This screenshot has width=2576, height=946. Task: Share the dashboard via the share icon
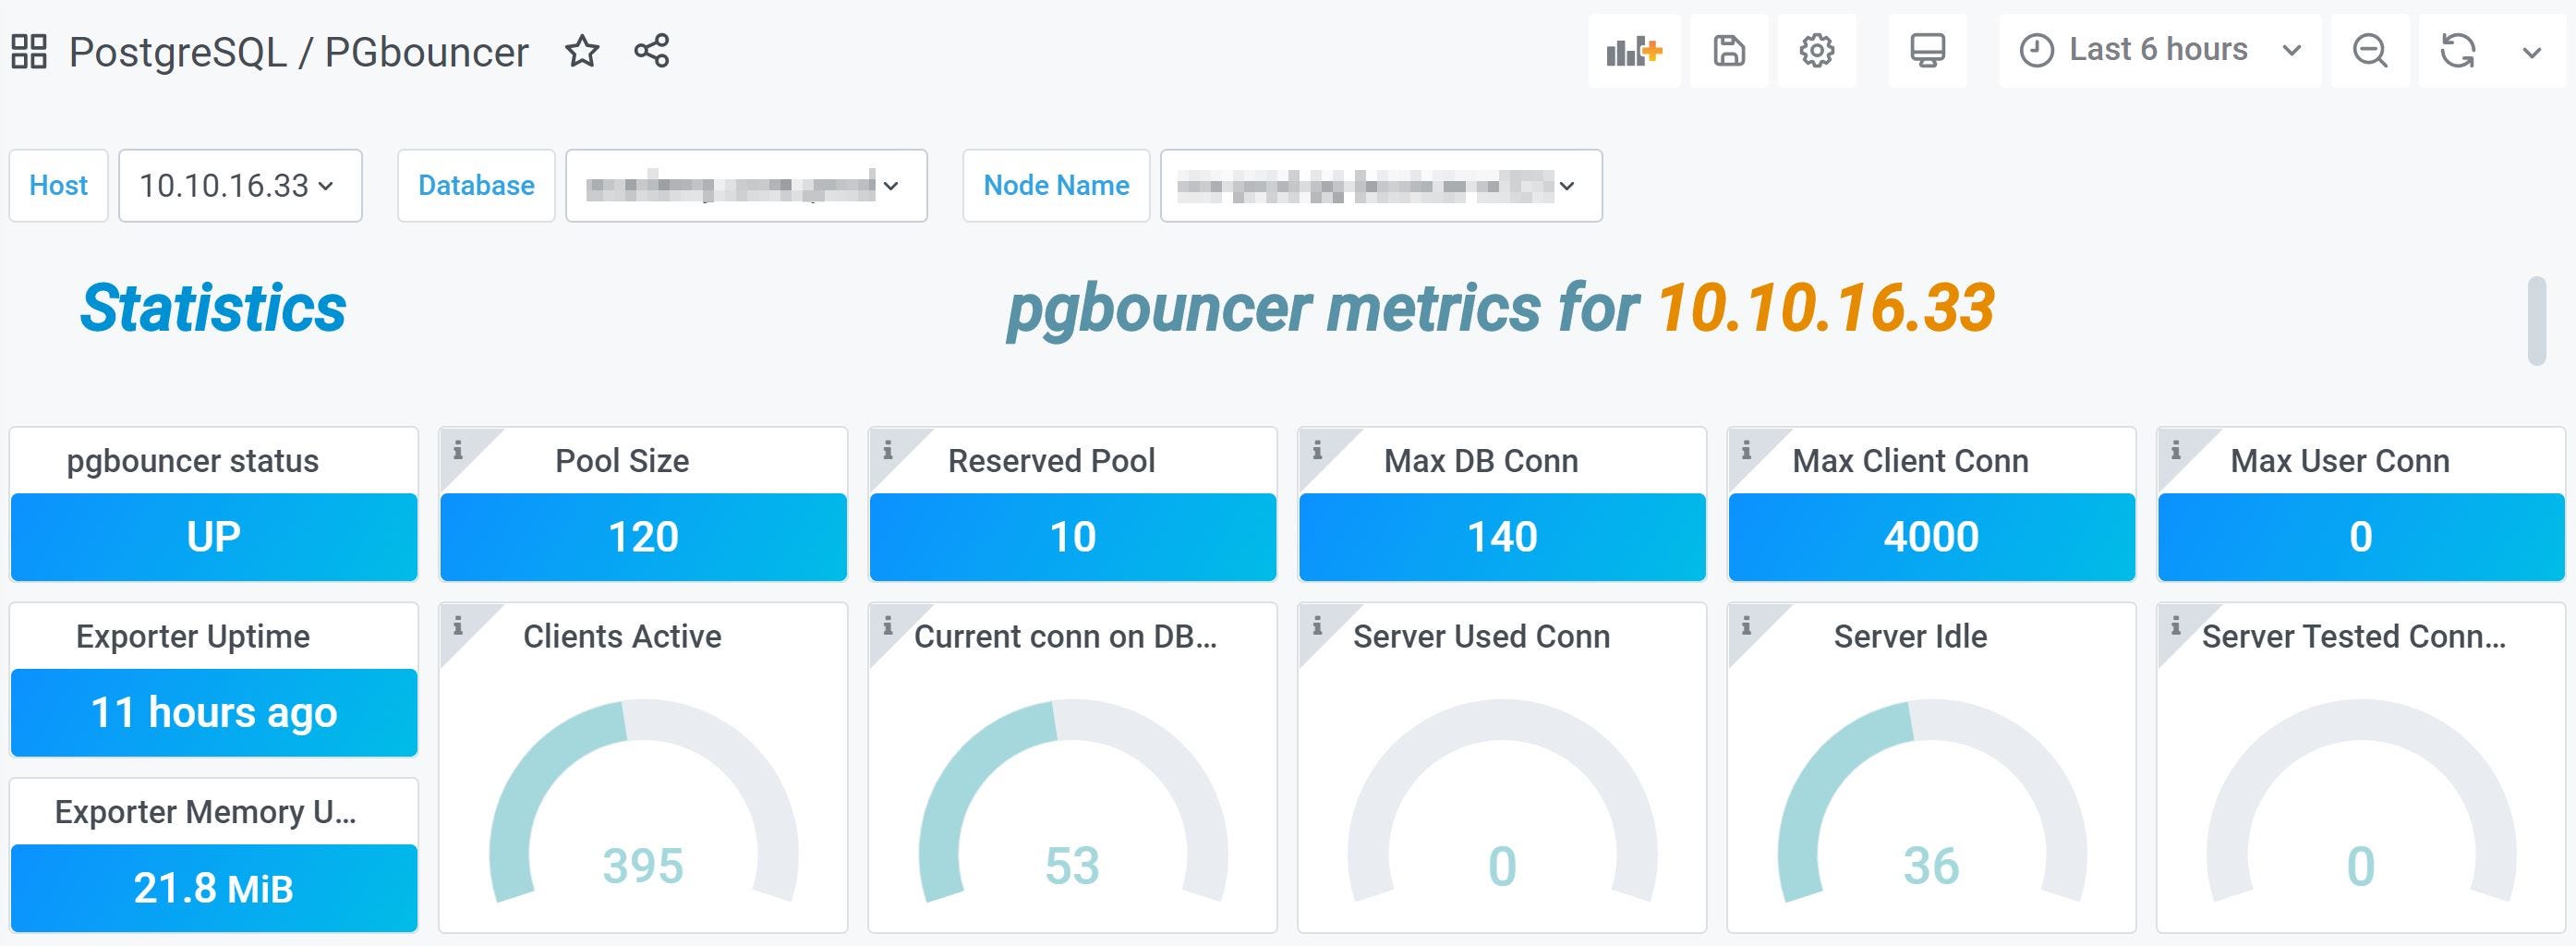tap(651, 52)
